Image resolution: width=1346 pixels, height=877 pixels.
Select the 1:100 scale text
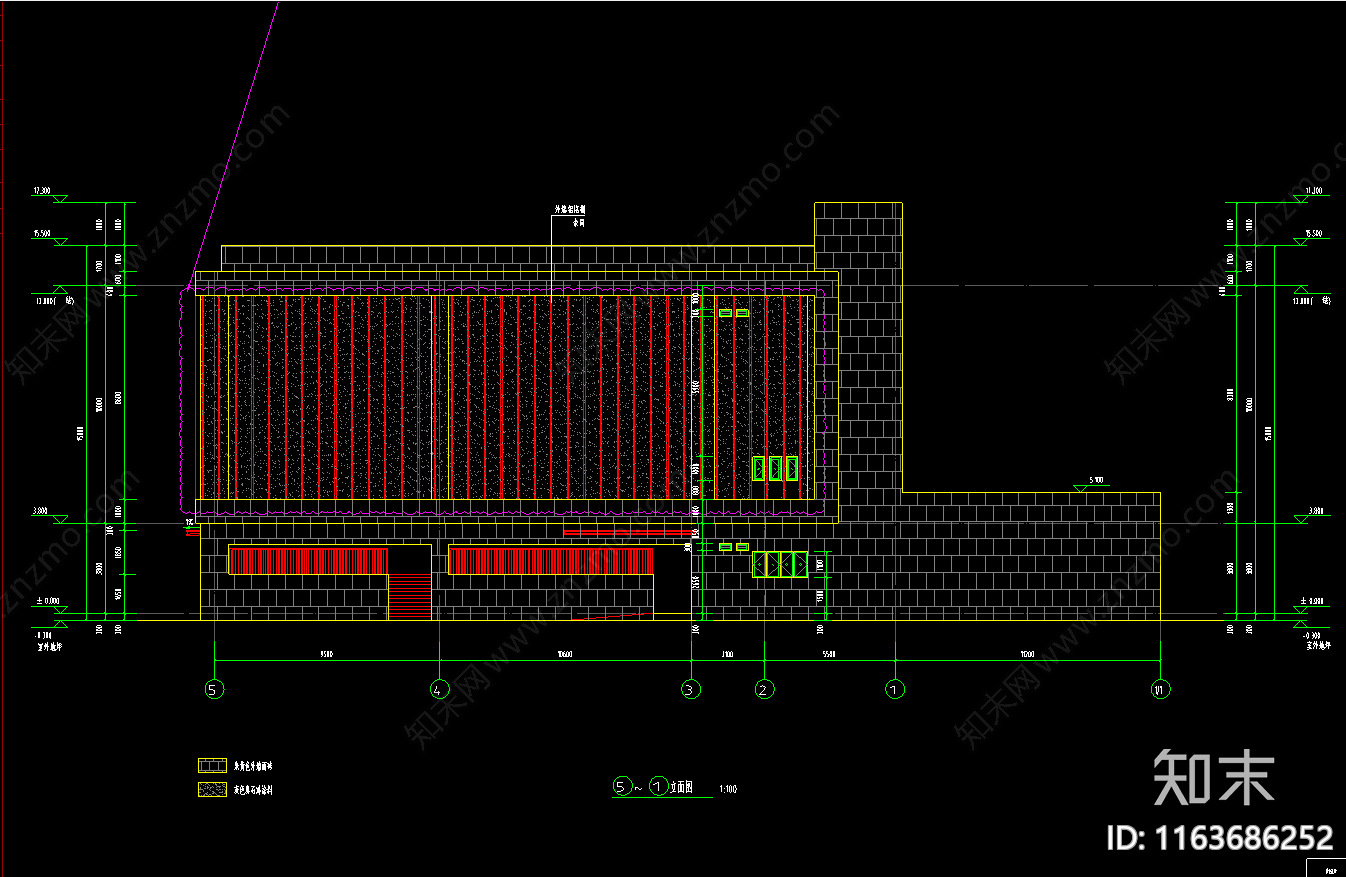click(728, 790)
